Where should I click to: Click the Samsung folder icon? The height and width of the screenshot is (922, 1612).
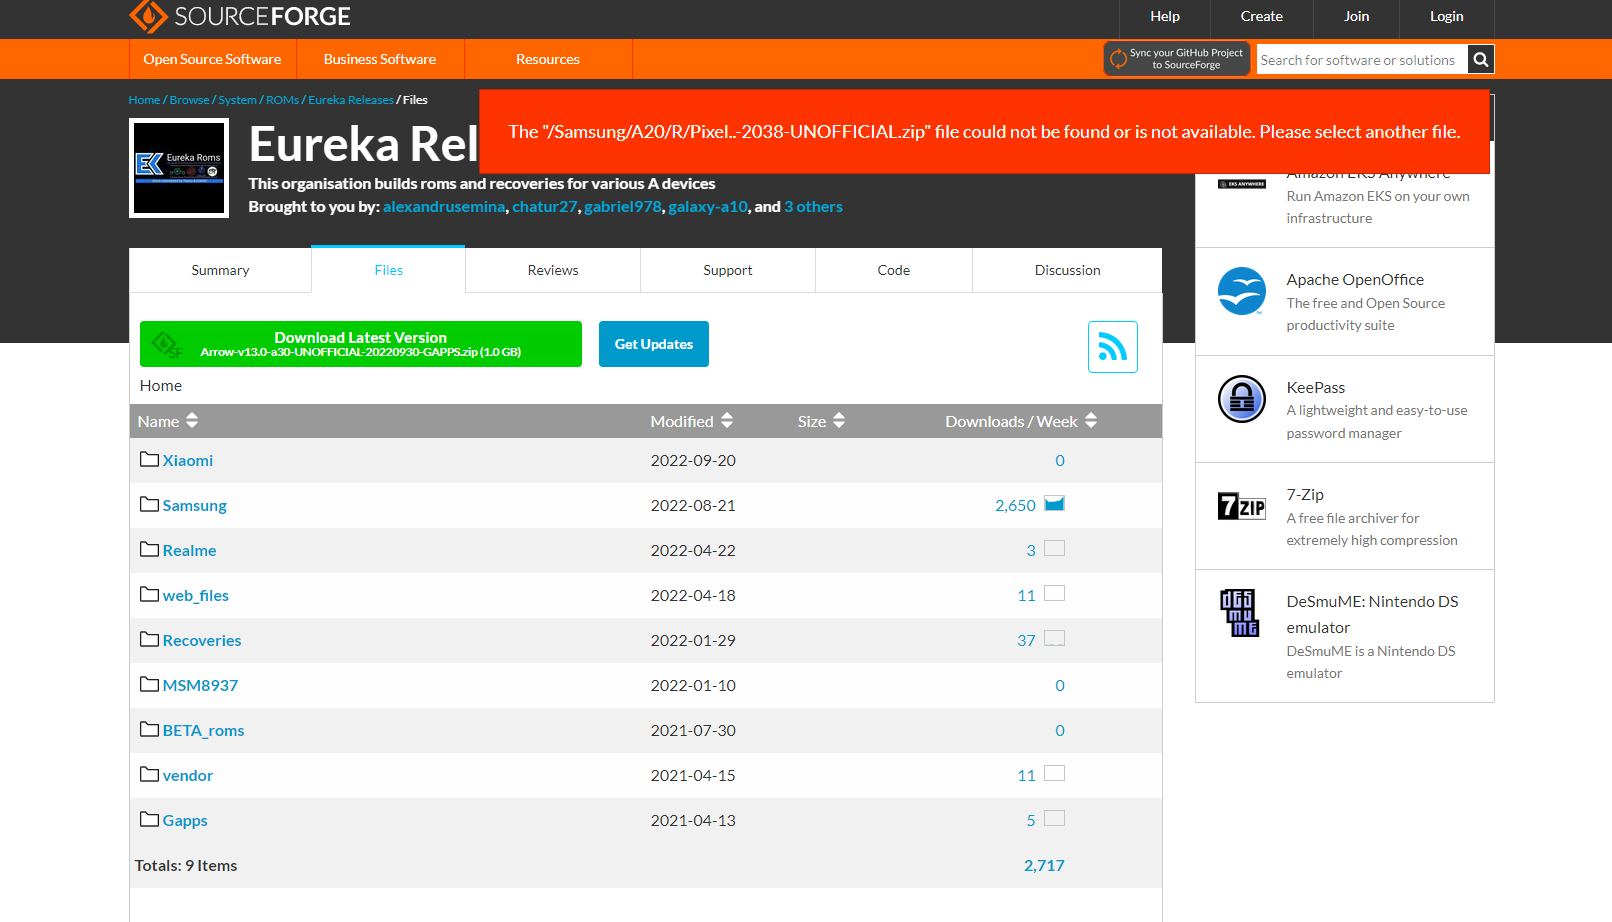150,504
